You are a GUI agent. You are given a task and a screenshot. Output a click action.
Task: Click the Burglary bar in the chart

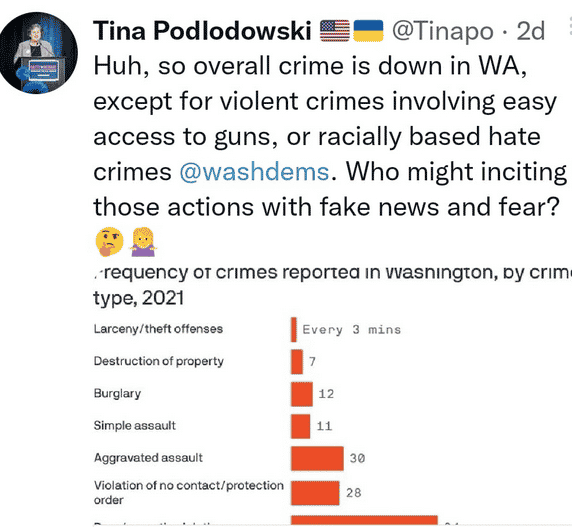tap(302, 394)
